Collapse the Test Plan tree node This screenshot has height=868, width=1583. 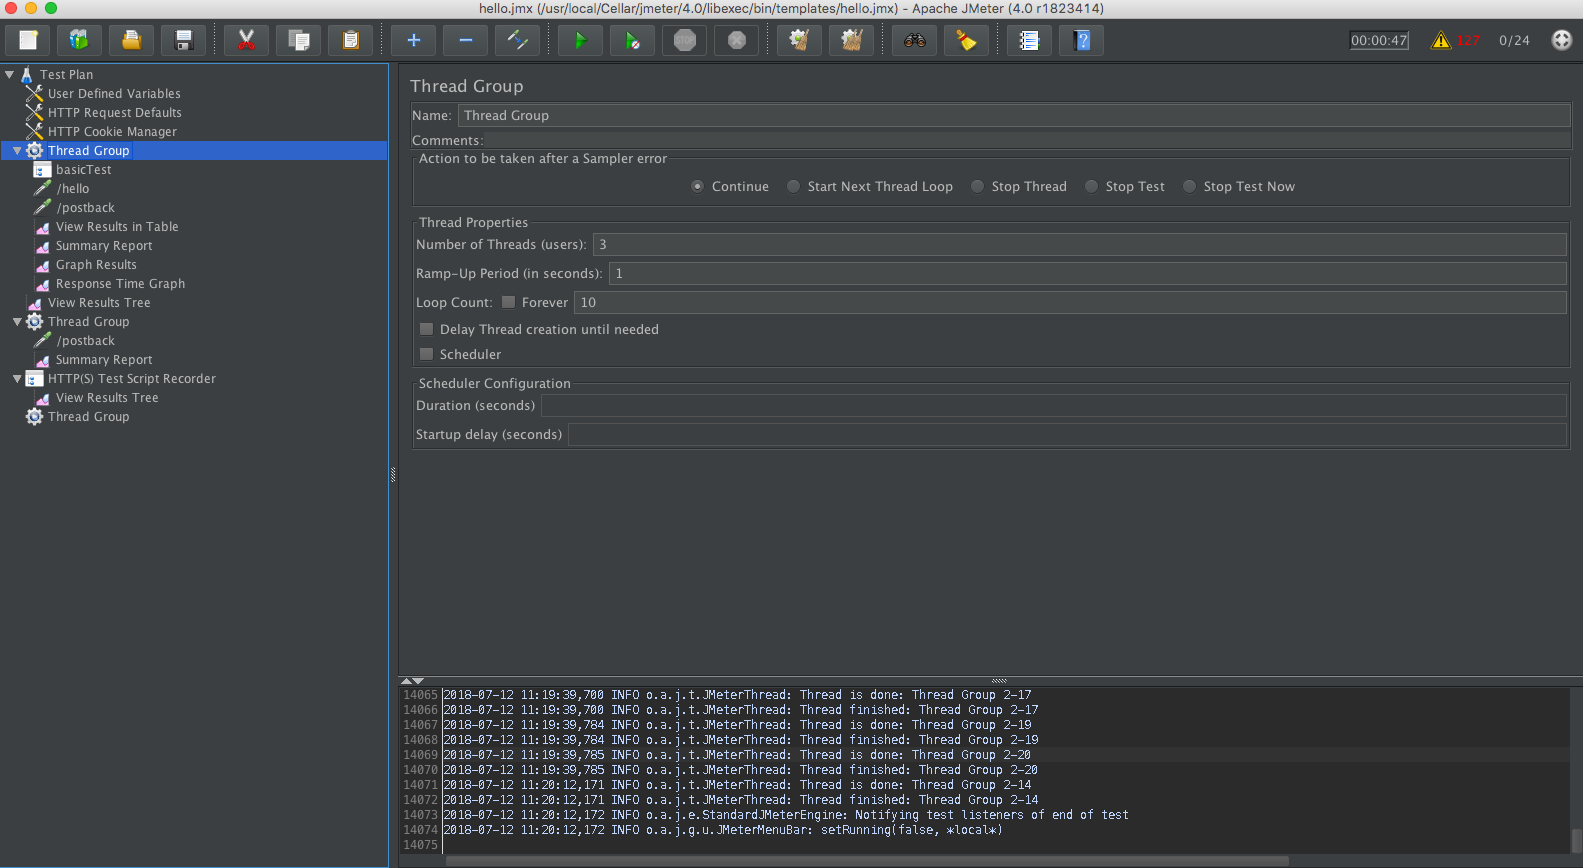point(9,74)
